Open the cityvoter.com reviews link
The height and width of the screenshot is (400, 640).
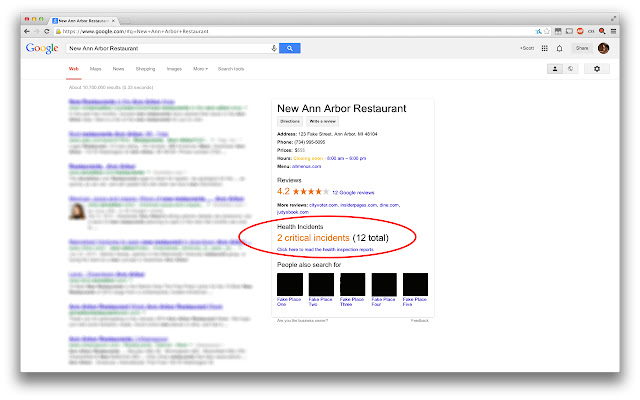[x=323, y=205]
